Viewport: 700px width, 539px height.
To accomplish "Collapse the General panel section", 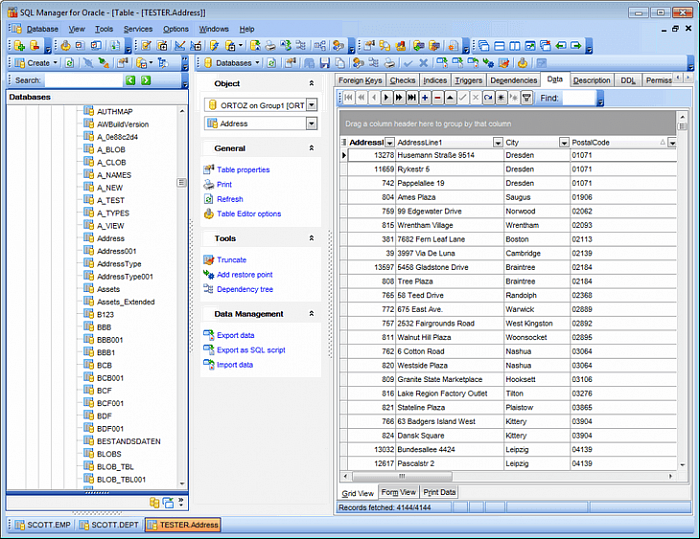I will pyautogui.click(x=312, y=148).
